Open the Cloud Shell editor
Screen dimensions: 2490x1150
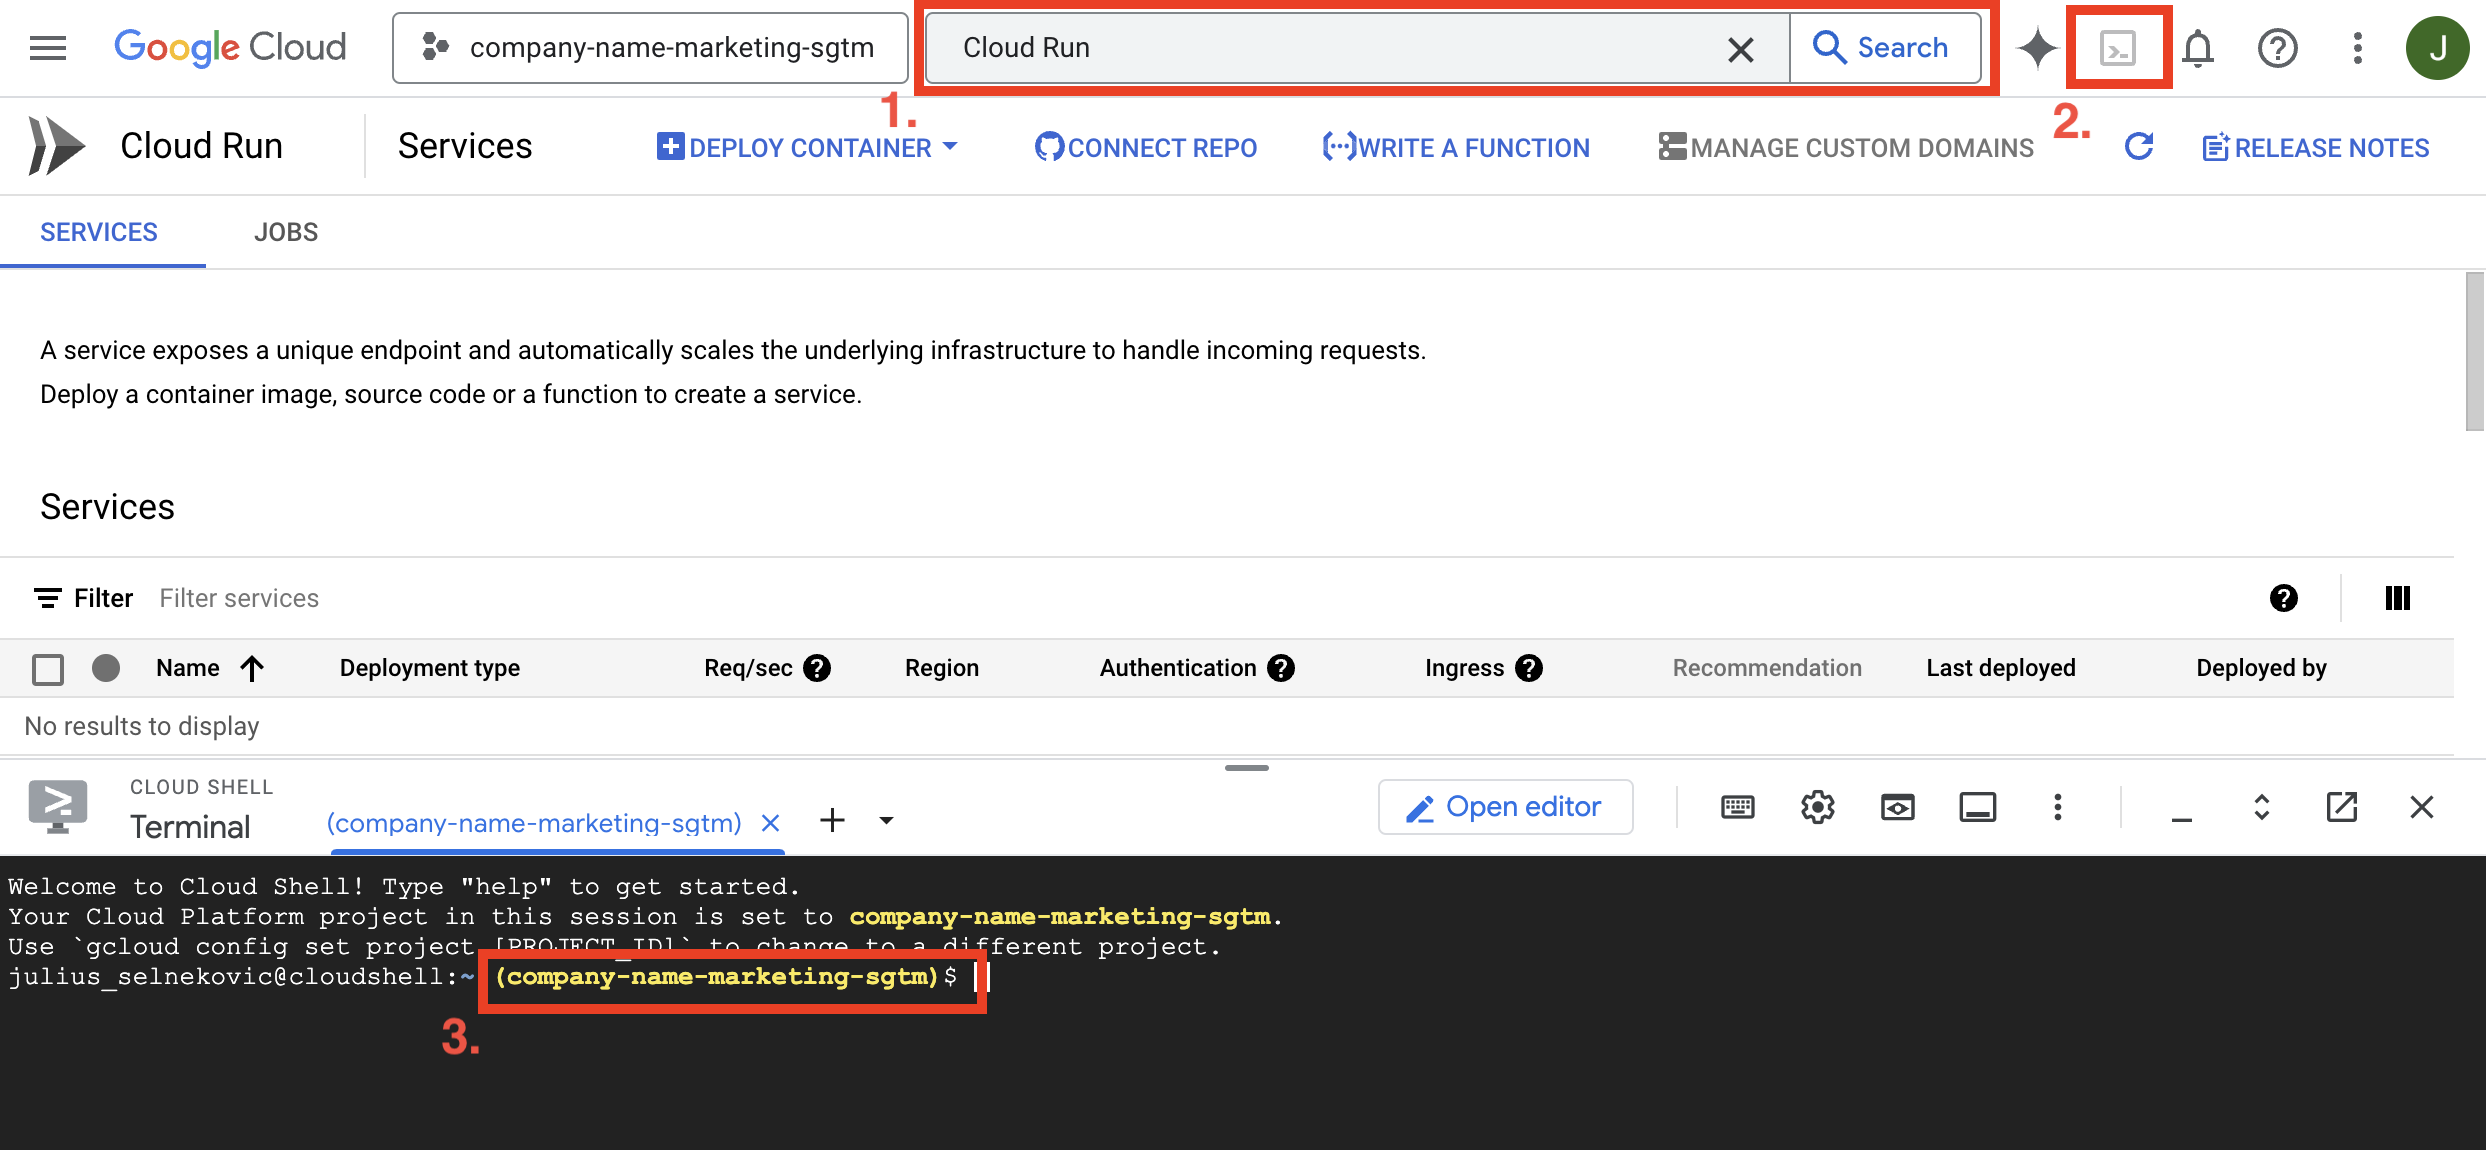[1504, 807]
